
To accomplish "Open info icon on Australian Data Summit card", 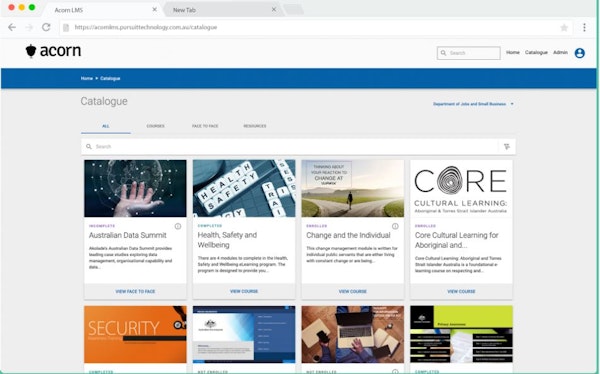I will [178, 226].
